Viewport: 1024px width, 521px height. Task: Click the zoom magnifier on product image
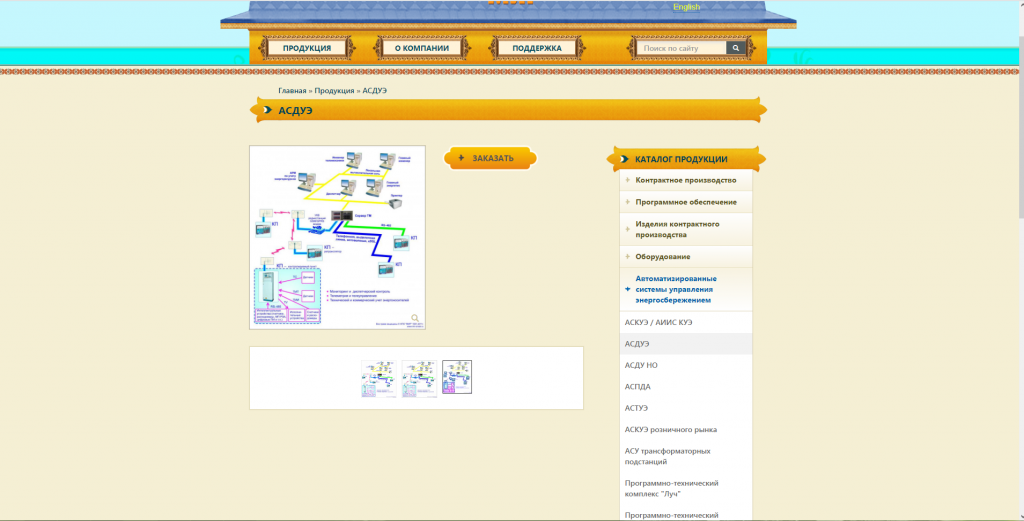(x=415, y=319)
